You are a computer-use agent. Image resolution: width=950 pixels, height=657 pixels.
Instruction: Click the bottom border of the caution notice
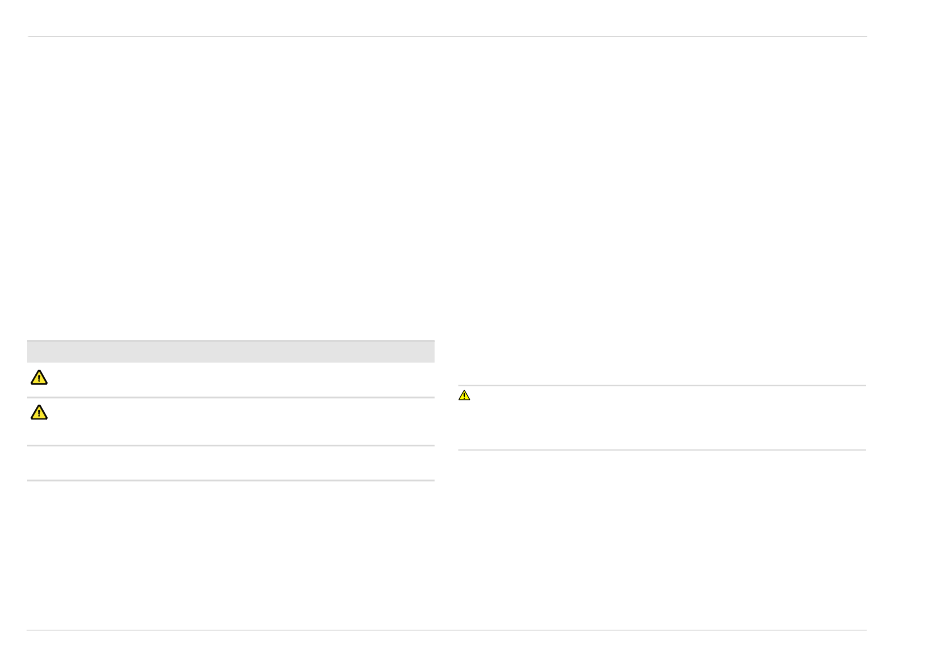662,450
